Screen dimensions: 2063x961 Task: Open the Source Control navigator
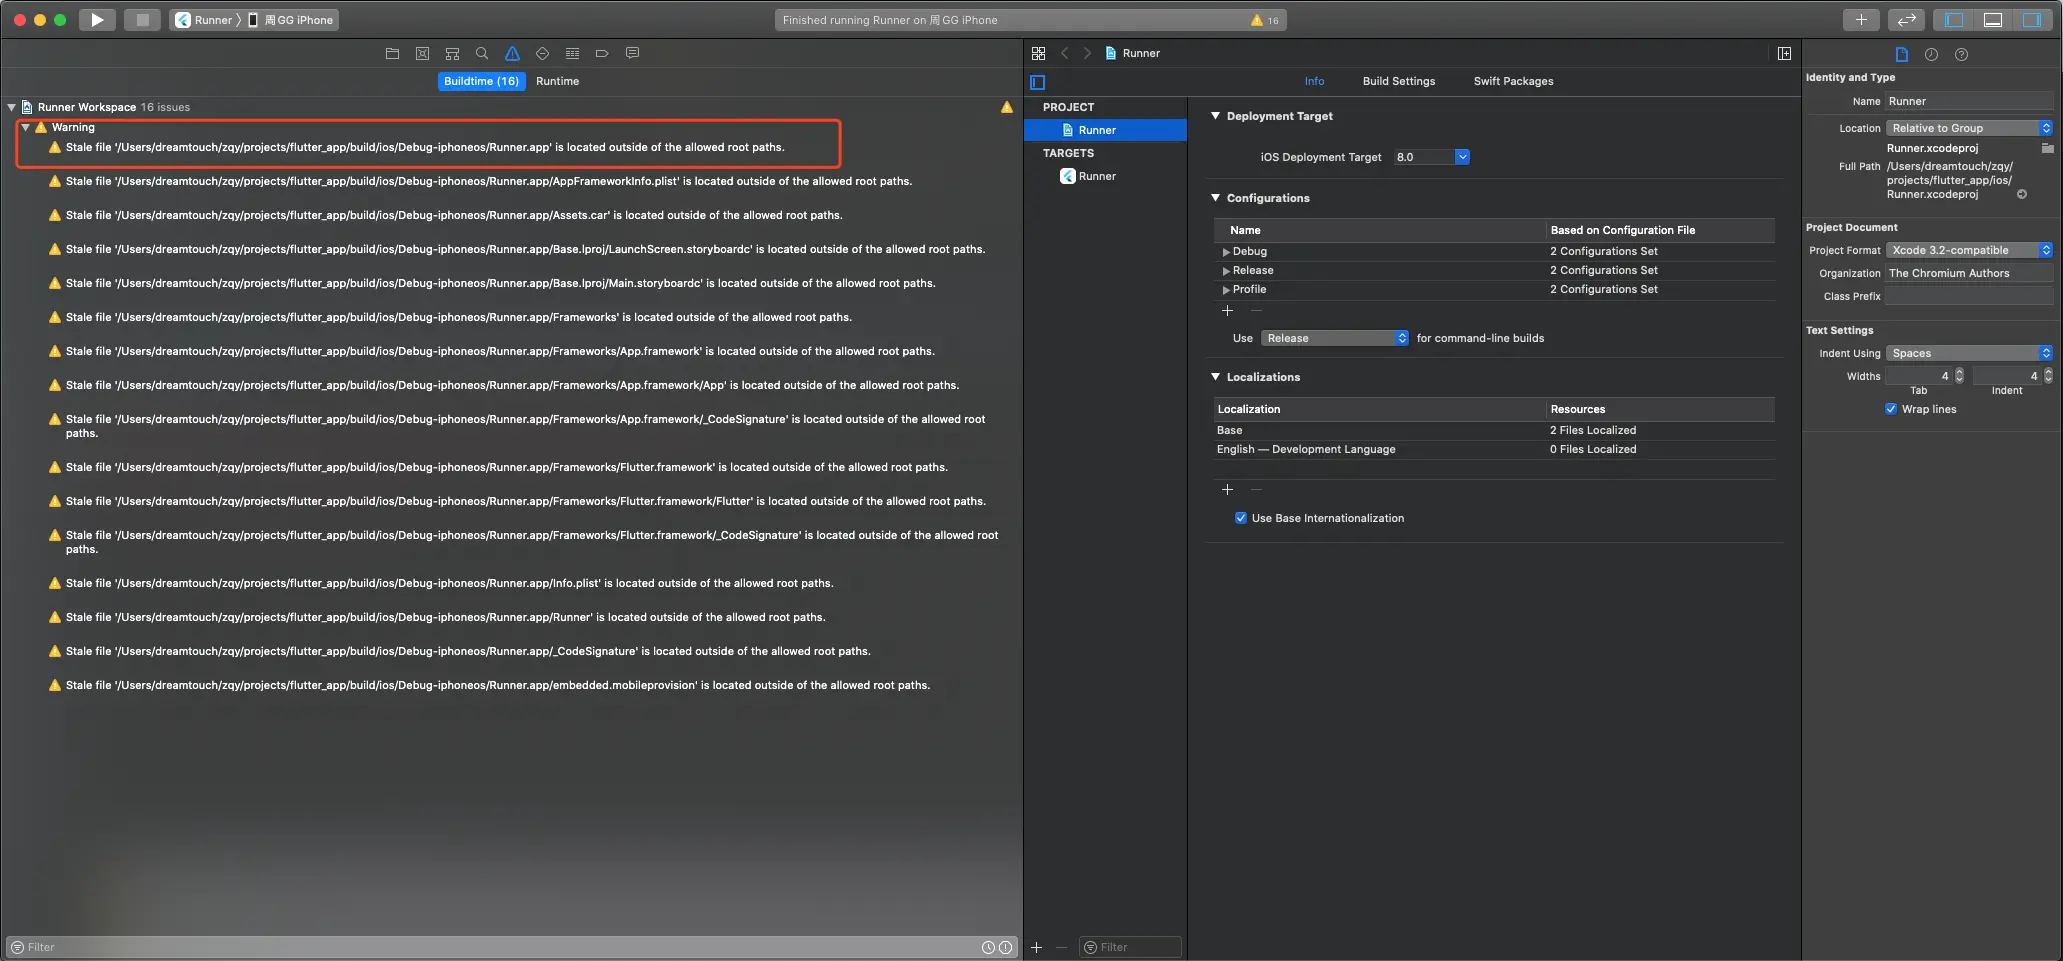pyautogui.click(x=422, y=54)
